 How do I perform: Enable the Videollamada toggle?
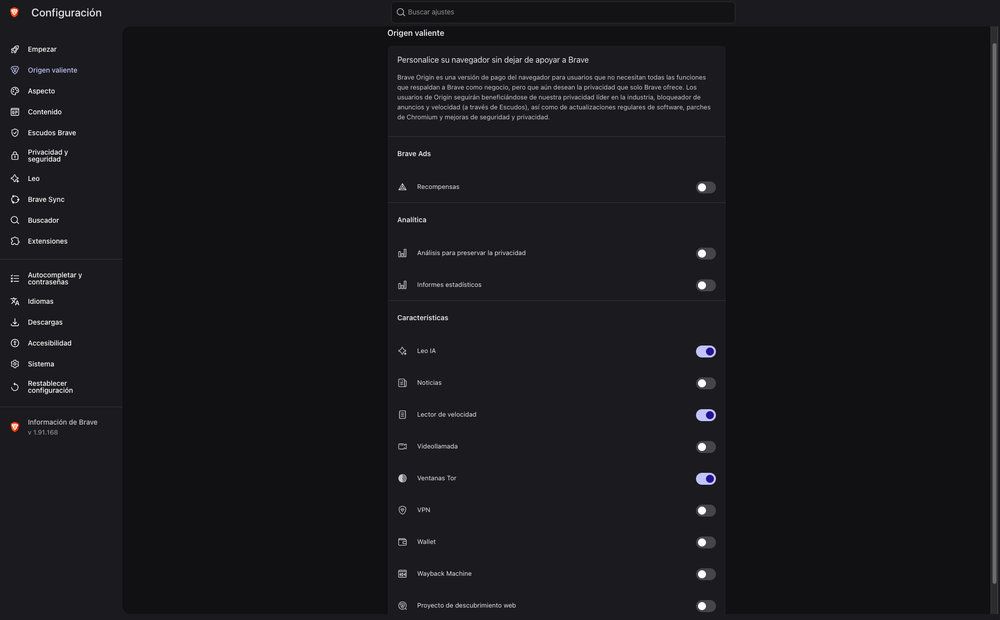coord(705,447)
